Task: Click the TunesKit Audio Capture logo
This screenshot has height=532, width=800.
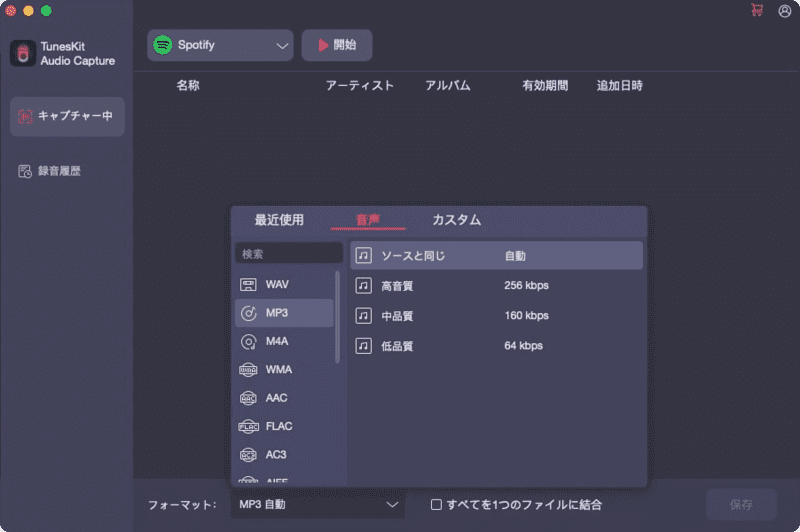Action: point(23,53)
